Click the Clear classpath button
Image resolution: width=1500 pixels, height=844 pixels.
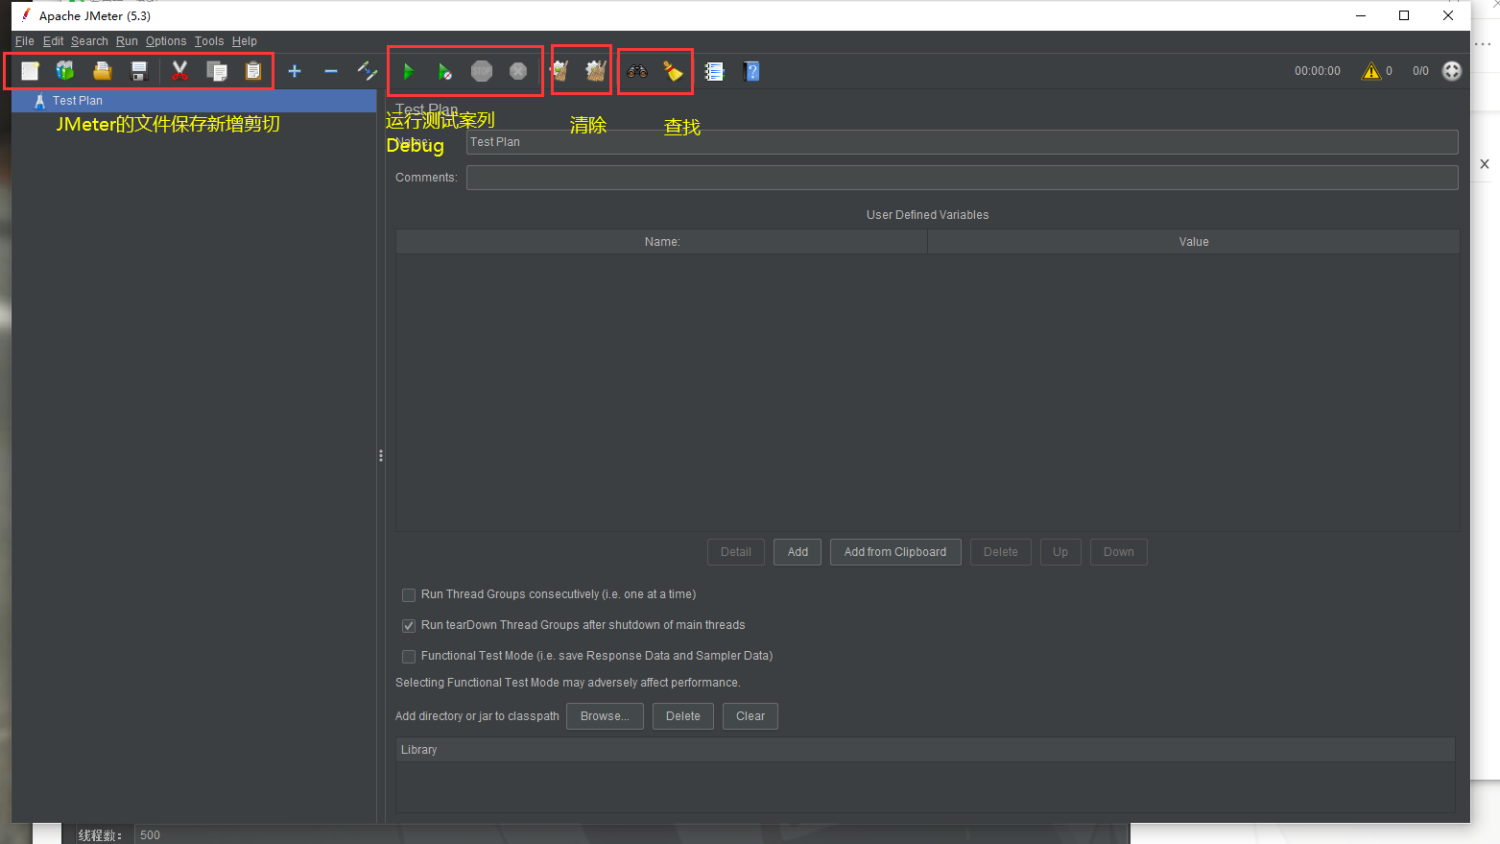[x=750, y=716]
